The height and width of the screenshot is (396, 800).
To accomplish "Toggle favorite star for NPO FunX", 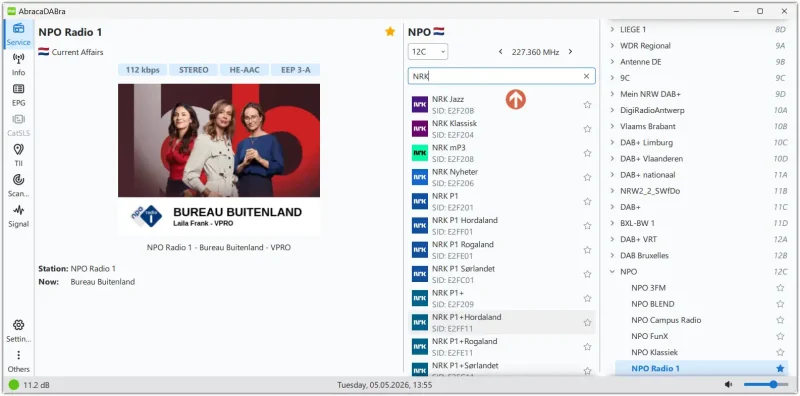I will point(780,336).
